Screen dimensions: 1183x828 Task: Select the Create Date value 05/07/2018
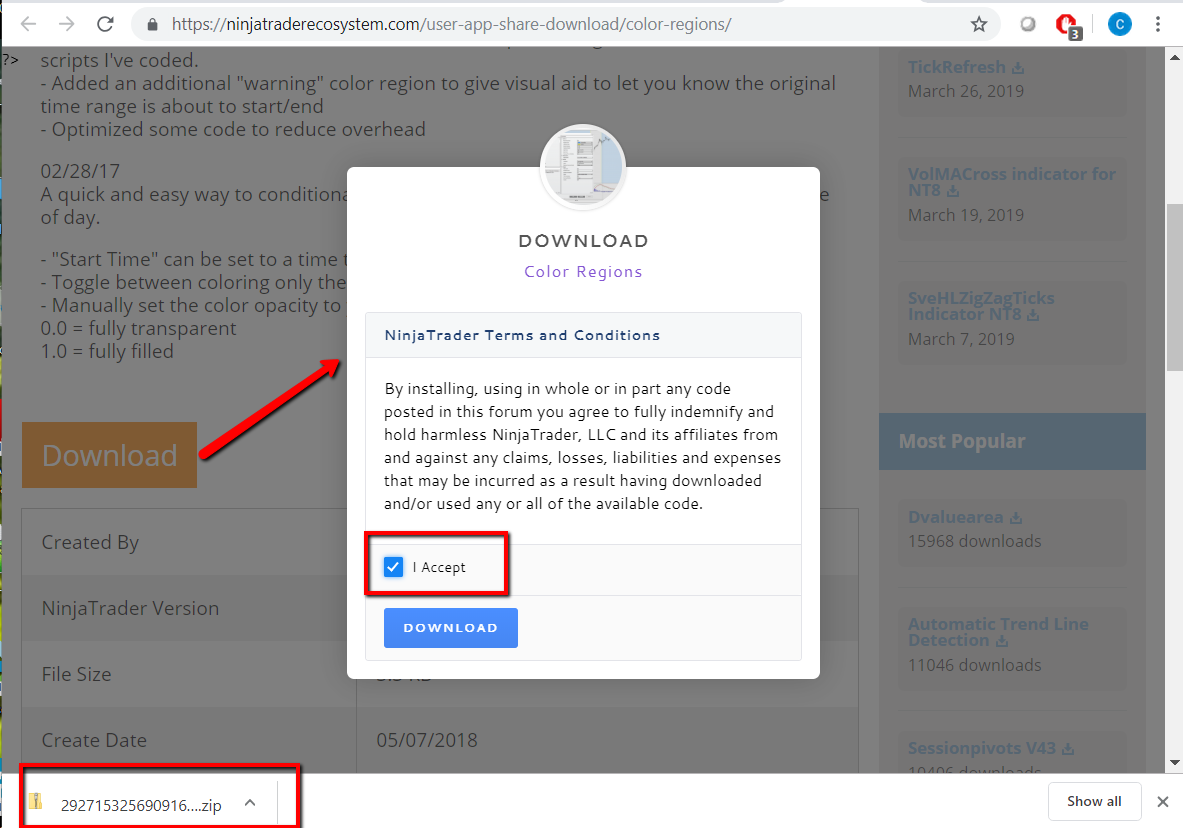pos(427,740)
